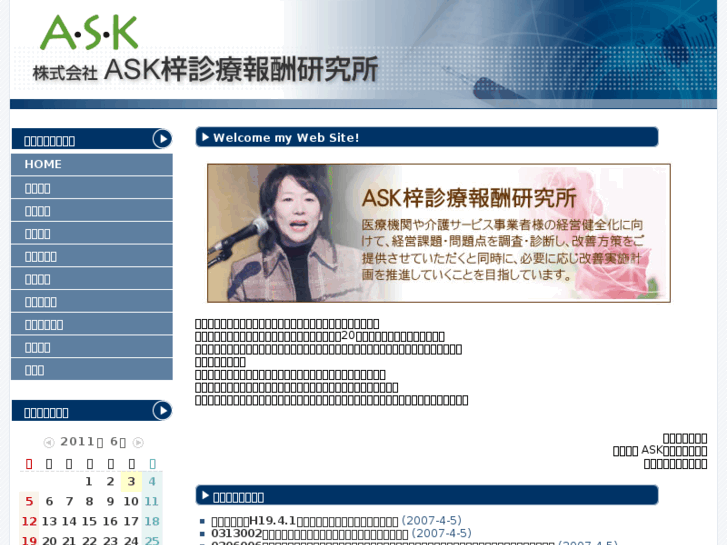This screenshot has height=545, width=727.
Task: Select calendar date 16
Action: tap(110, 521)
